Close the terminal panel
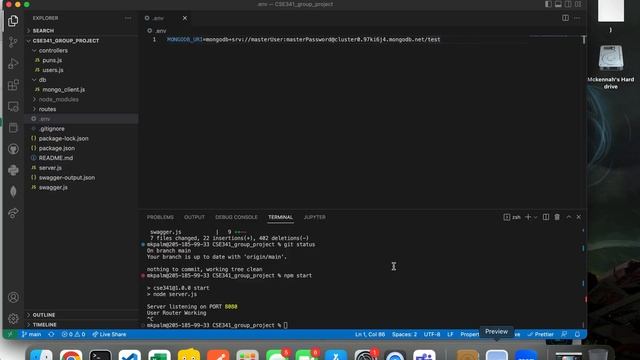 click(x=579, y=217)
